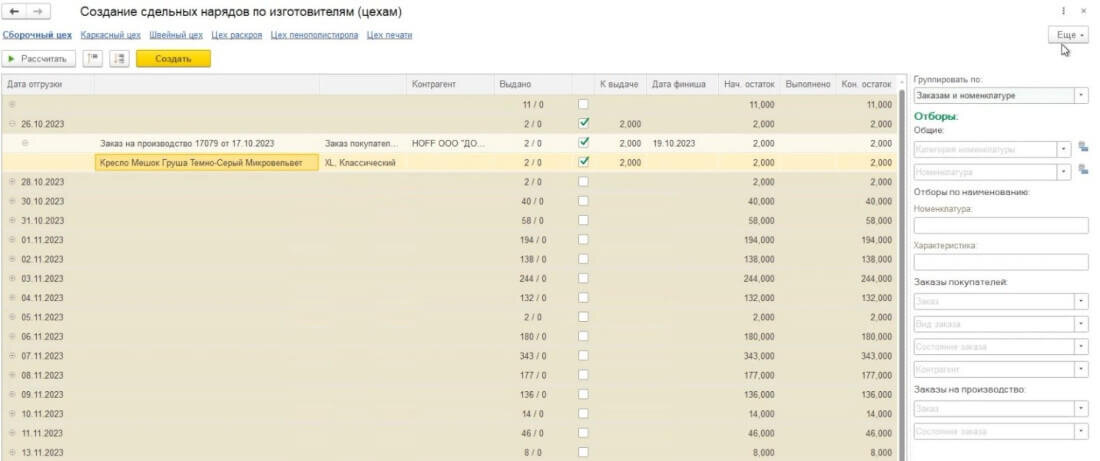This screenshot has width=1100, height=461.
Task: Click the yellow Создать button
Action: click(x=173, y=59)
